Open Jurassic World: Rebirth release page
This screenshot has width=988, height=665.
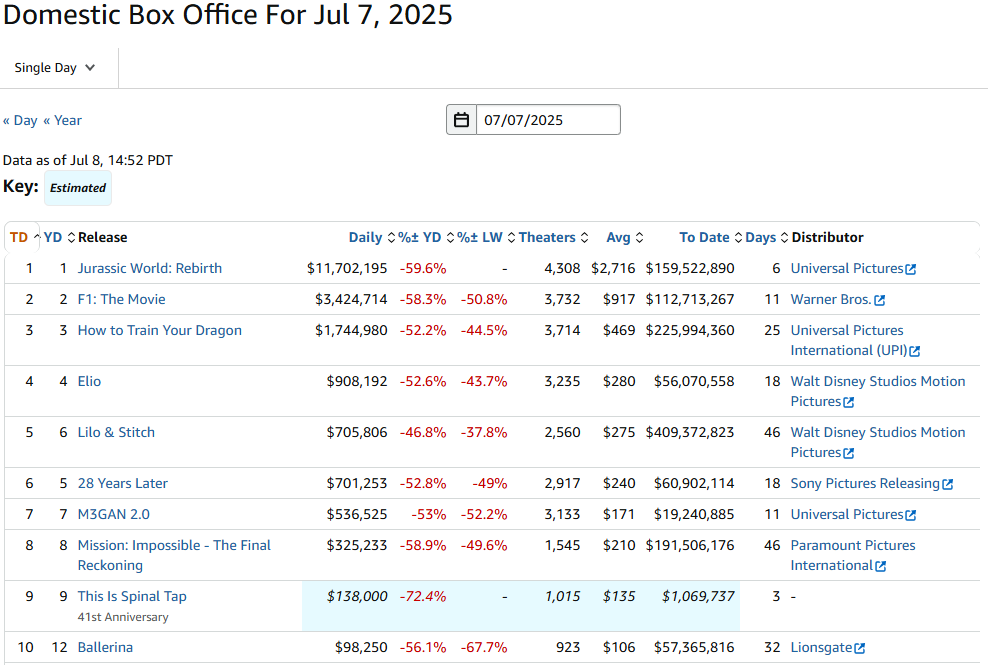point(150,269)
